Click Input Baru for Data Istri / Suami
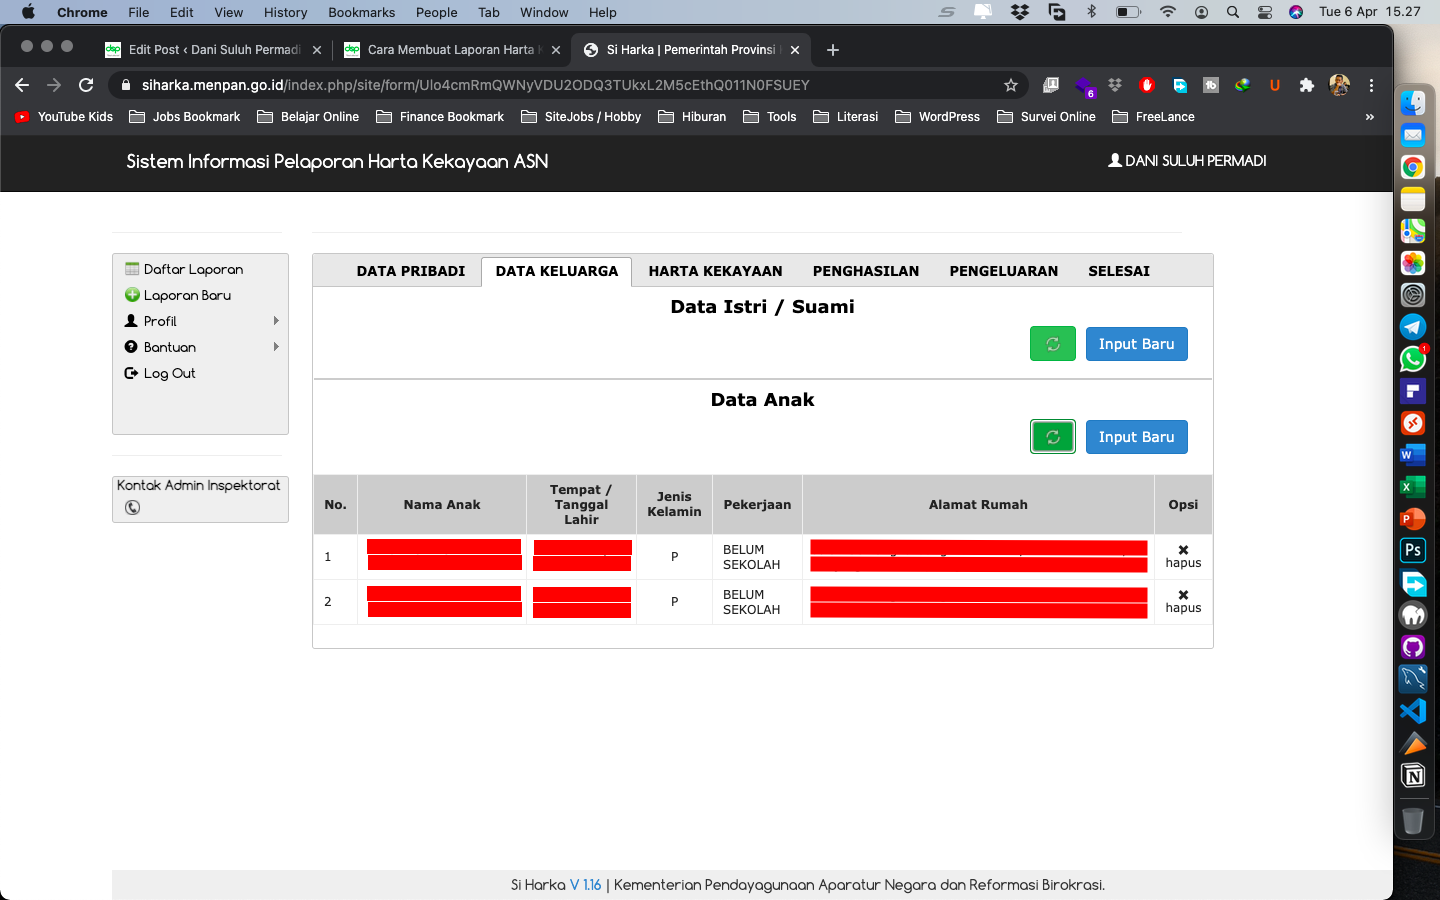This screenshot has height=900, width=1440. (1136, 344)
